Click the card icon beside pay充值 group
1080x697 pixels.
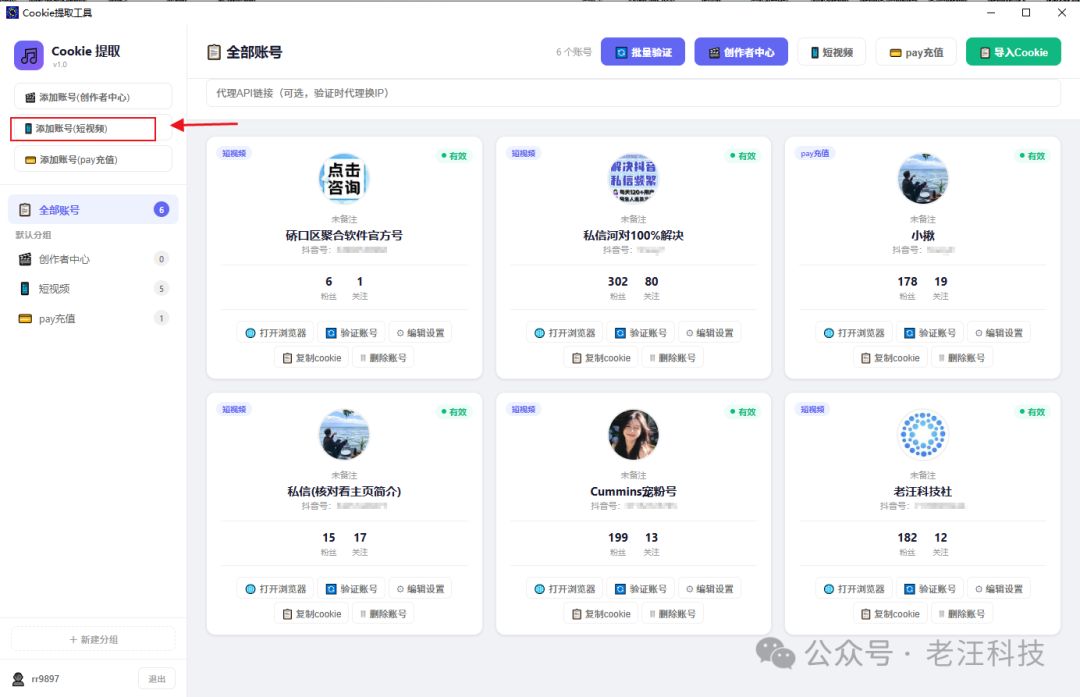(25, 319)
